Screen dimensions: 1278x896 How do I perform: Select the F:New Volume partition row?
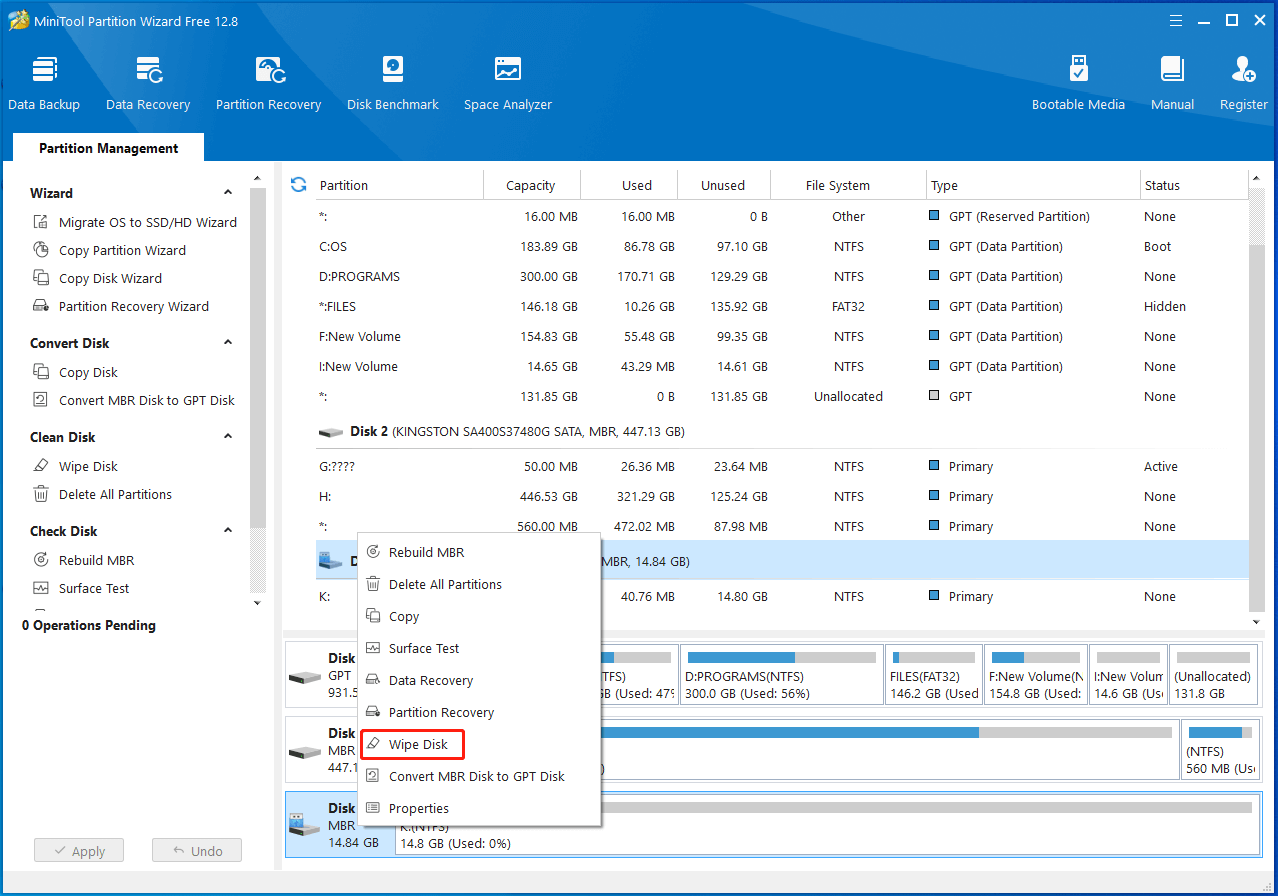coord(781,336)
